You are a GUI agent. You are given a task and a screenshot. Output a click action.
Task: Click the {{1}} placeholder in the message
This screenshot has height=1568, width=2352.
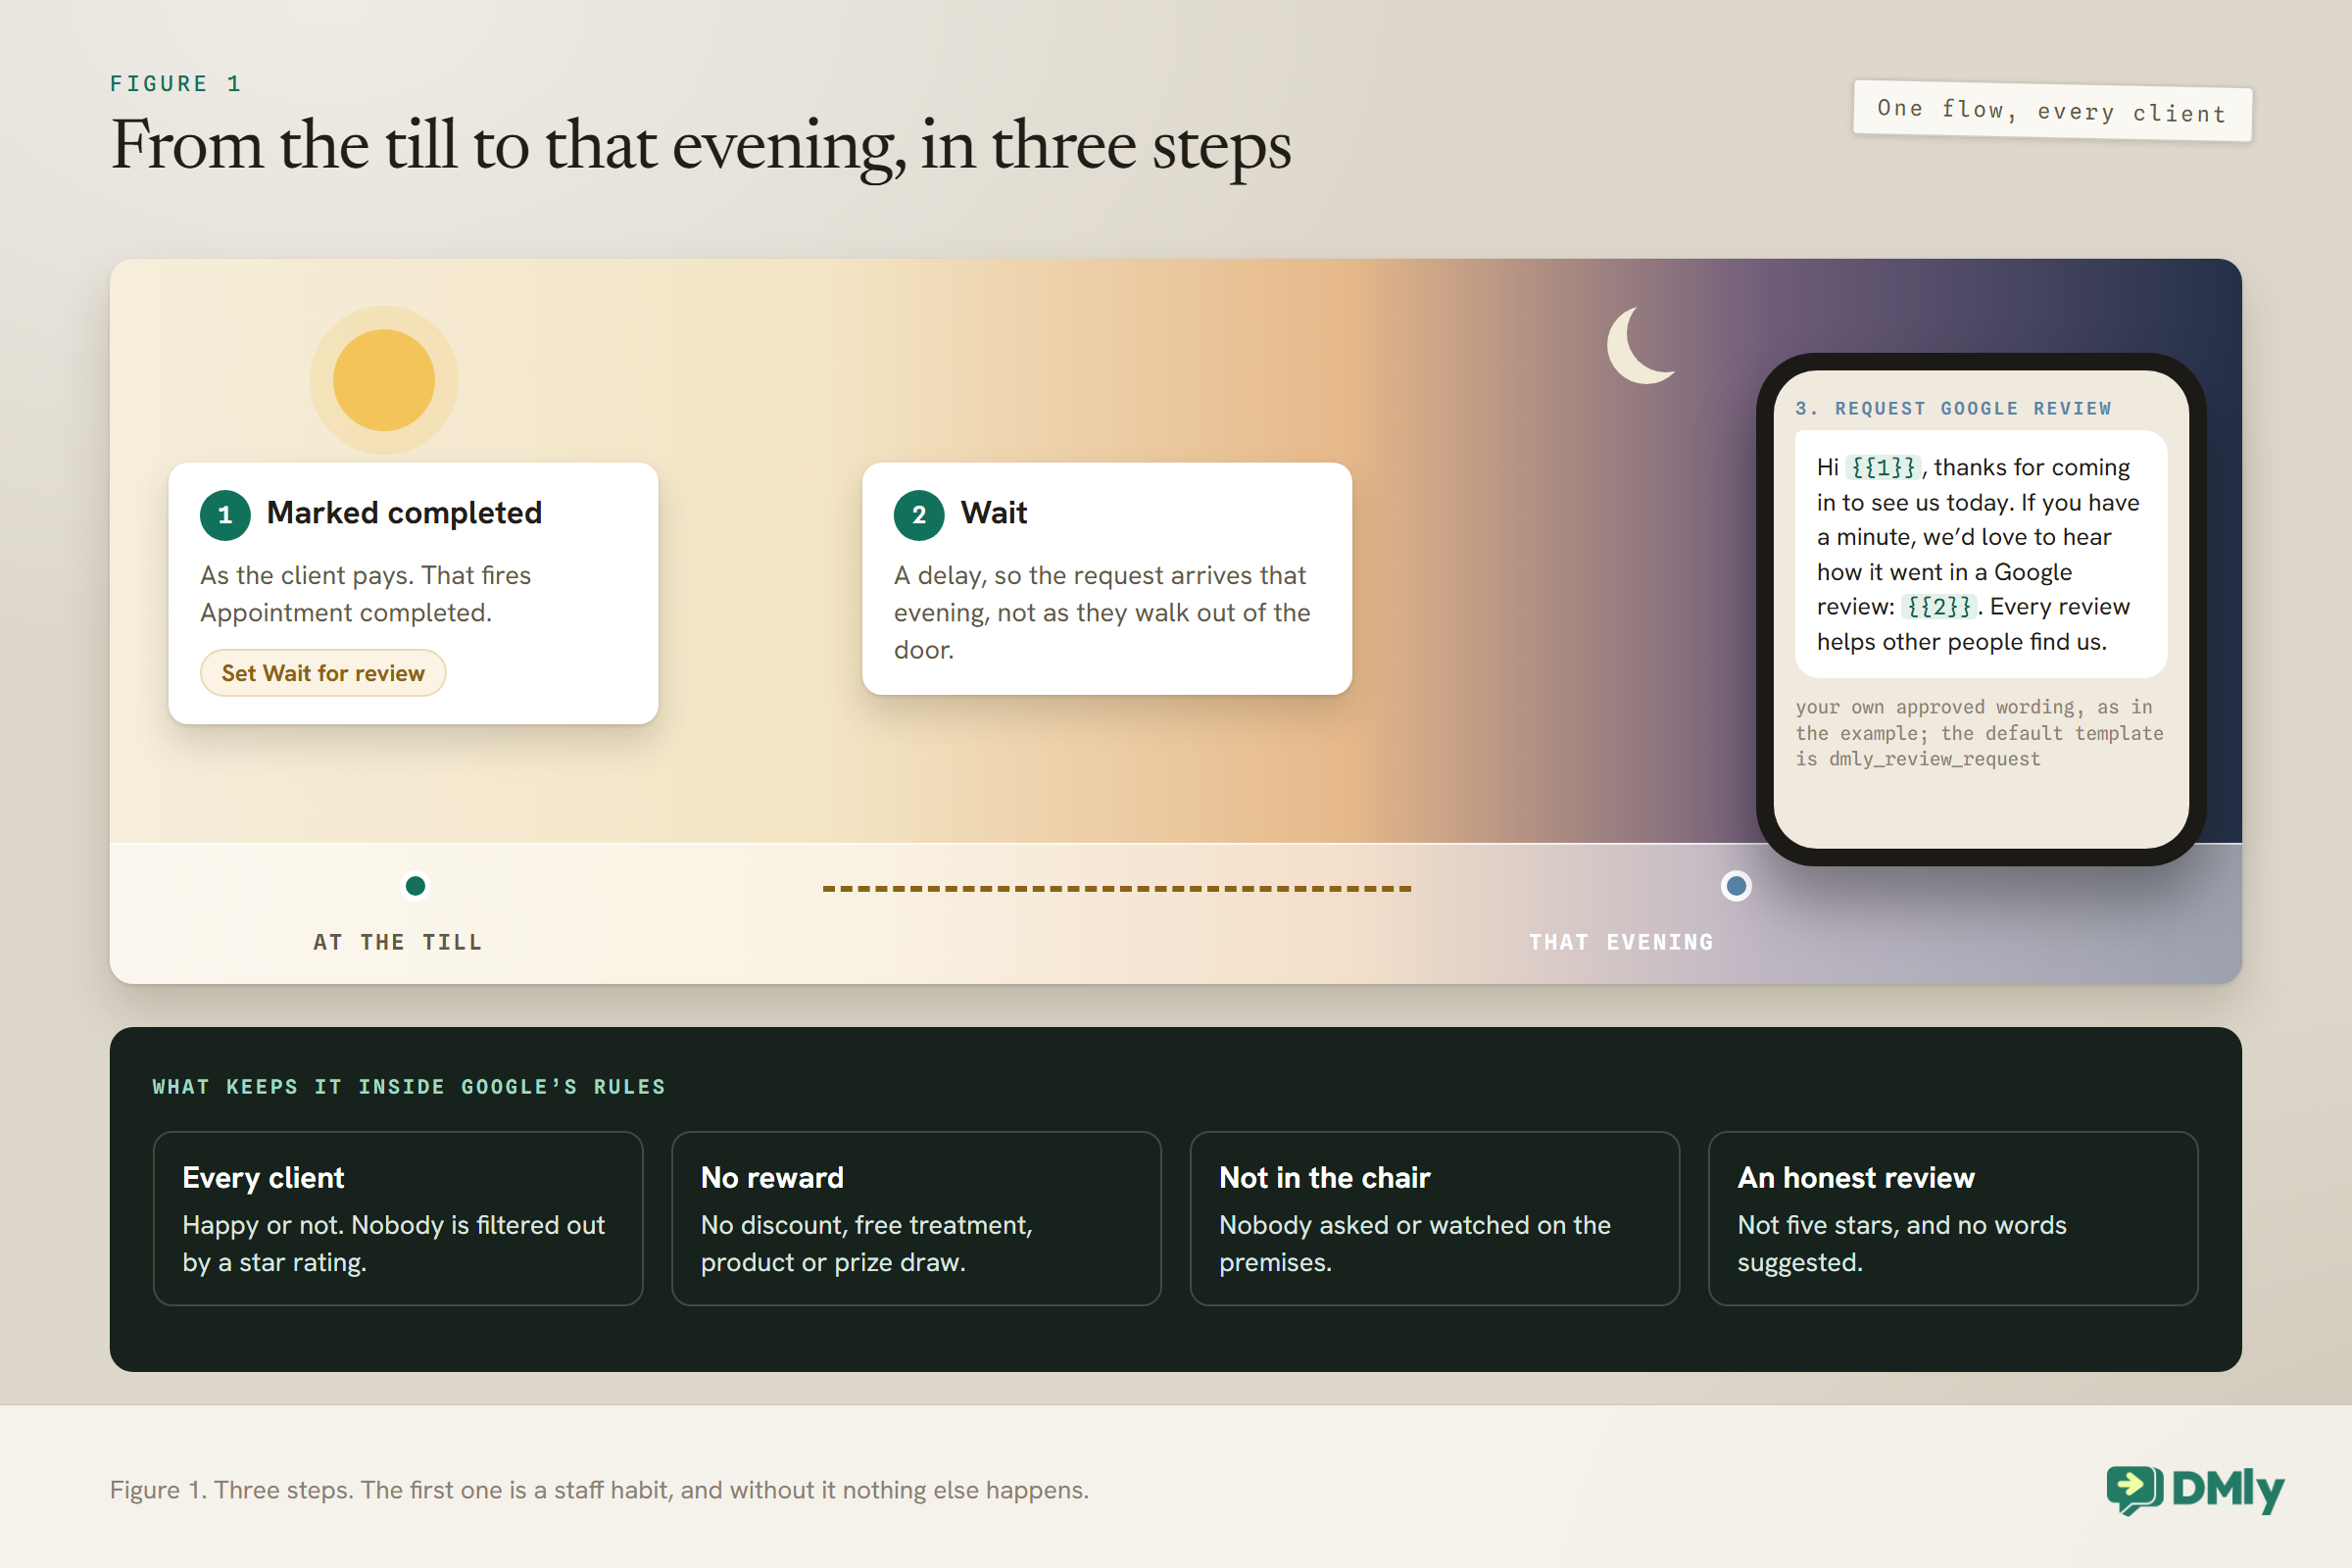[1883, 467]
